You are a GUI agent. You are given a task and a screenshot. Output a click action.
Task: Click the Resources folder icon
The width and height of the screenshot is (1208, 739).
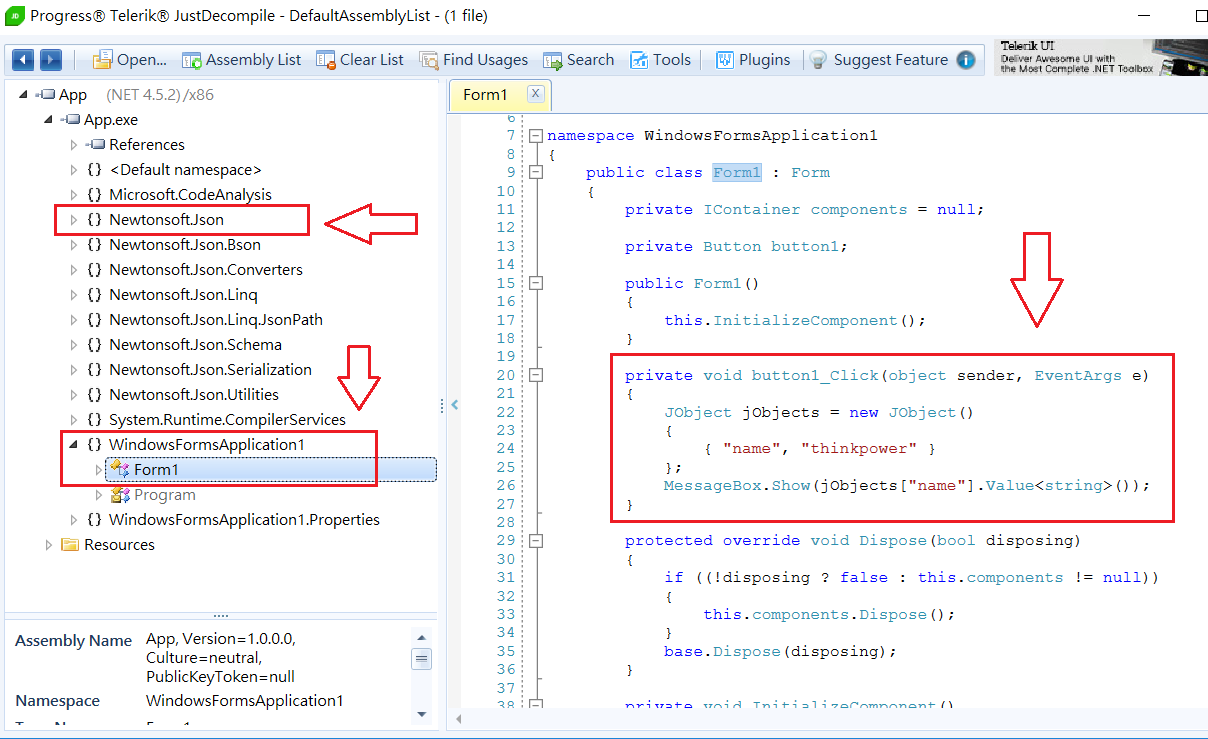(70, 545)
